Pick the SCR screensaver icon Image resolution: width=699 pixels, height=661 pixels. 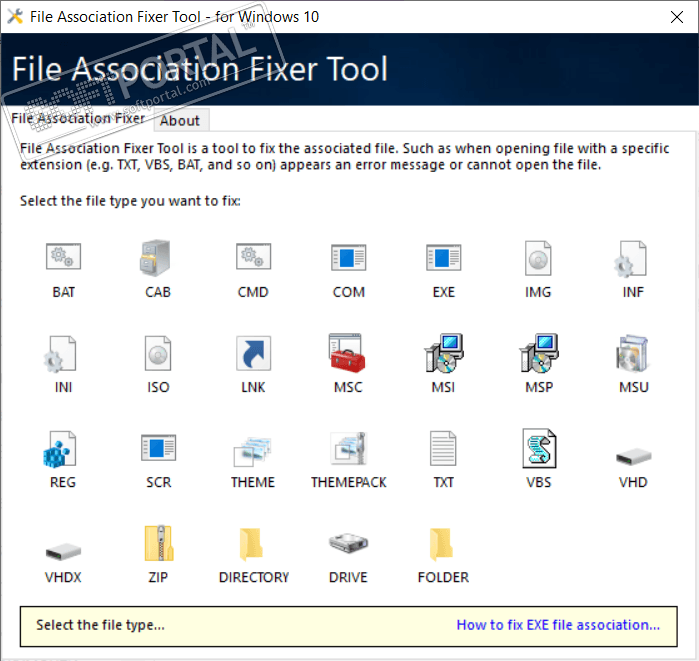[x=158, y=448]
